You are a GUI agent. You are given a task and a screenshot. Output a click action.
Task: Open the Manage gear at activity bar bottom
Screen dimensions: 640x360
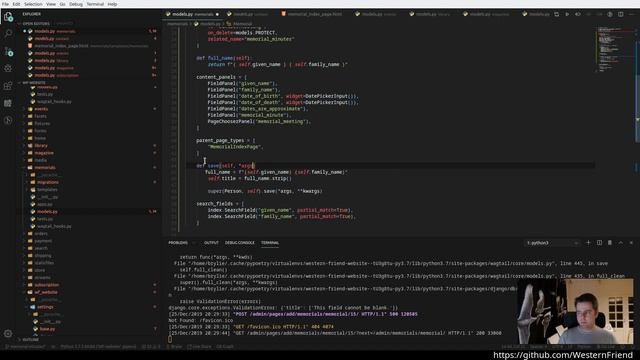tap(8, 333)
